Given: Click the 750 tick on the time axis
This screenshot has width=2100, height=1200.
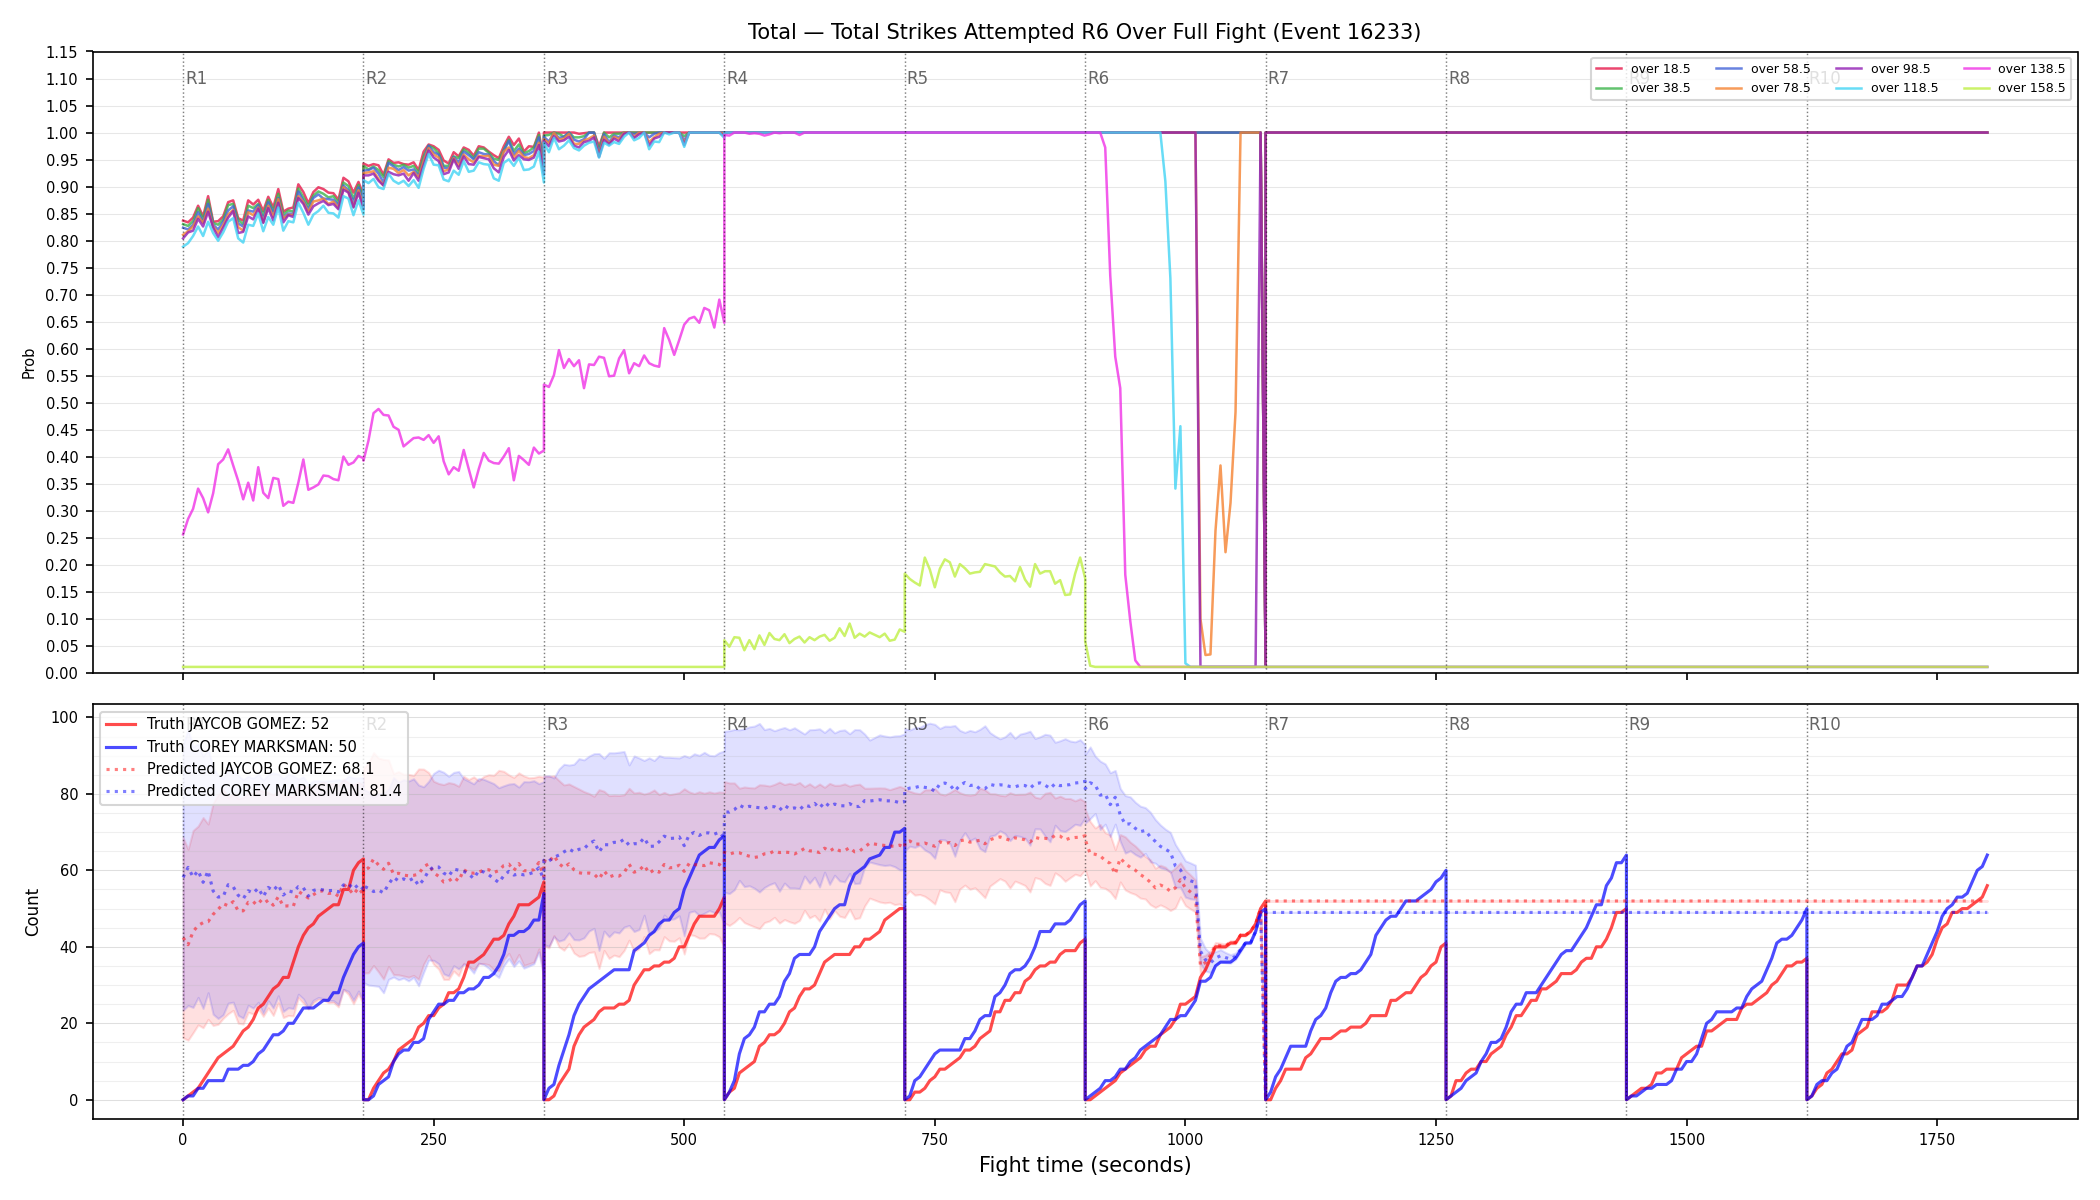Looking at the screenshot, I should point(935,1139).
